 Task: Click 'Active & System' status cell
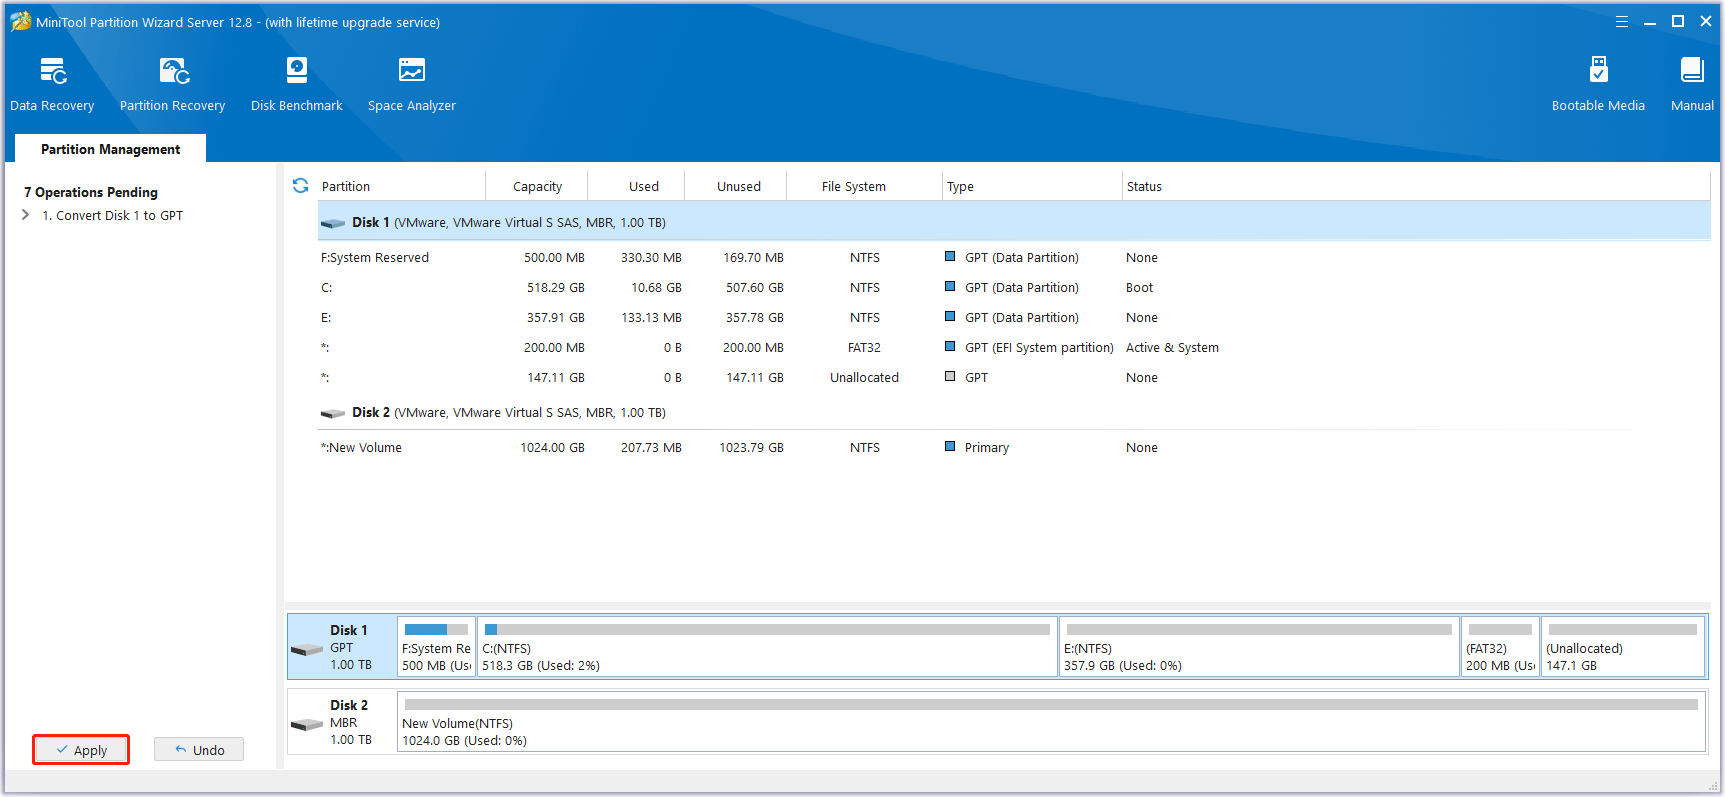pyautogui.click(x=1172, y=347)
